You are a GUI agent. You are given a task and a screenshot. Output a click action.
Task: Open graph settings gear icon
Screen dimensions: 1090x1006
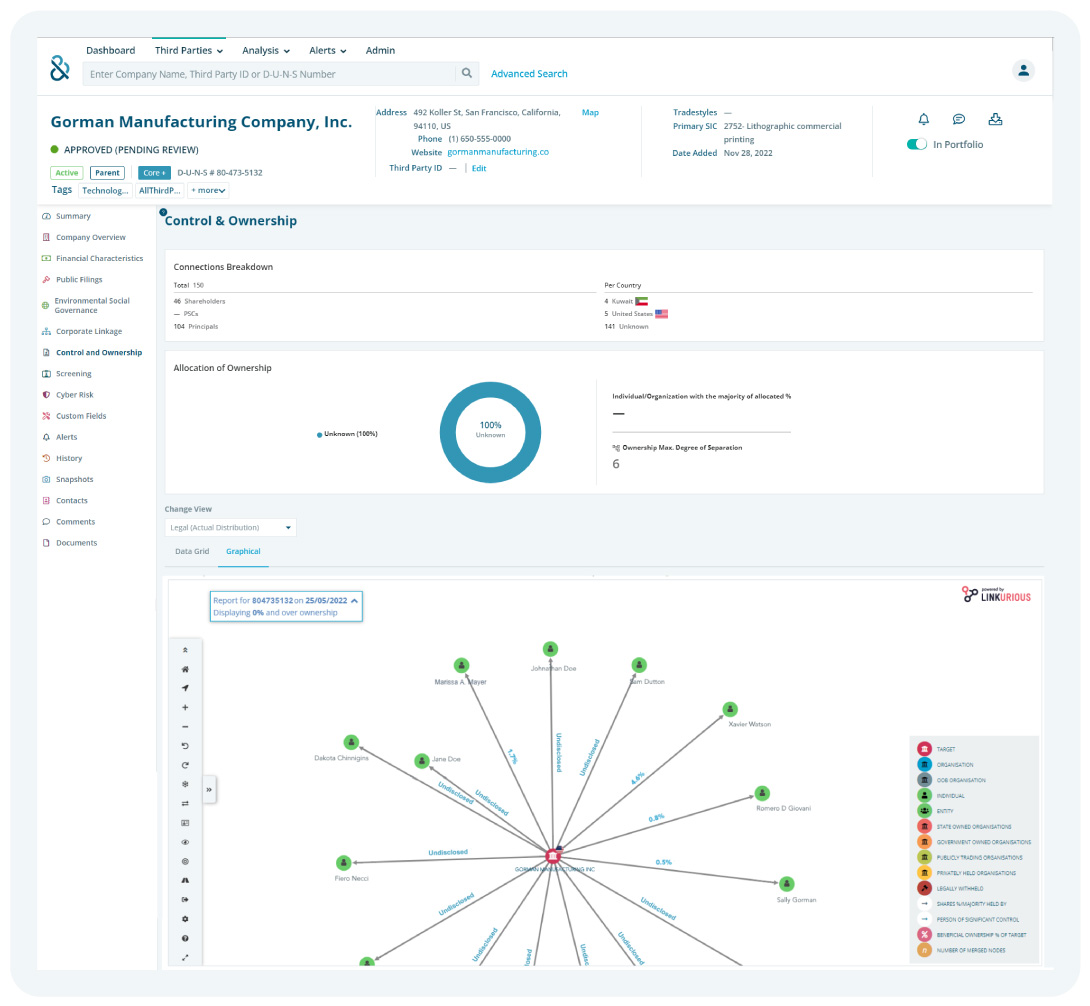[x=185, y=919]
